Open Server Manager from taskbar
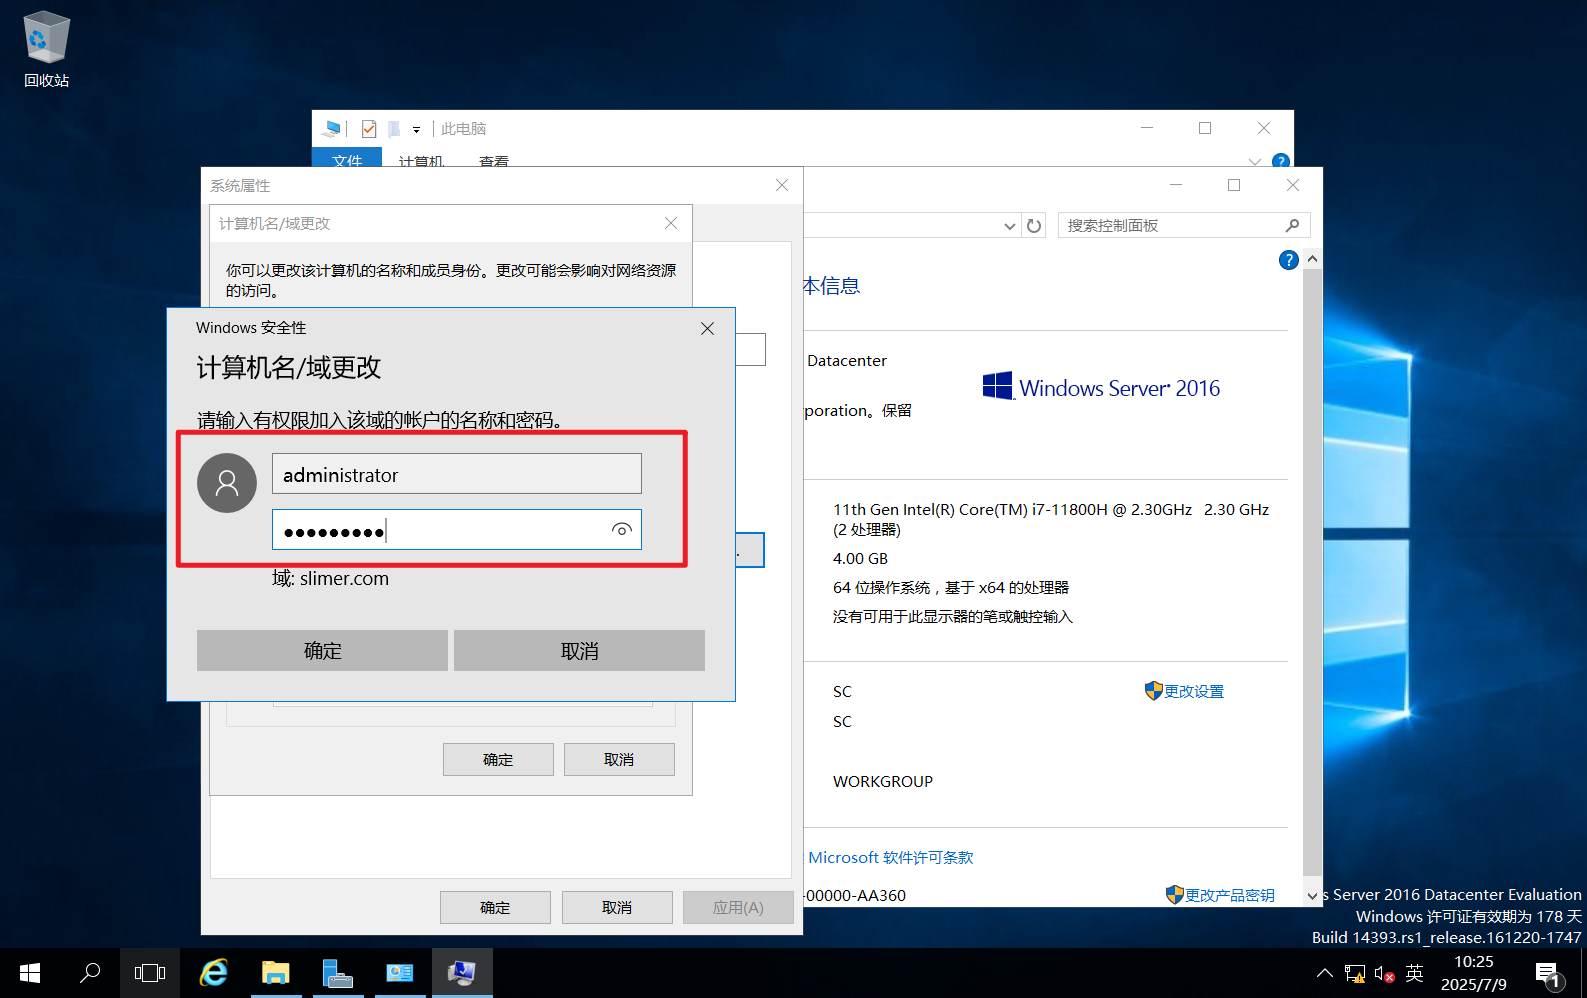Image resolution: width=1587 pixels, height=998 pixels. coord(338,973)
